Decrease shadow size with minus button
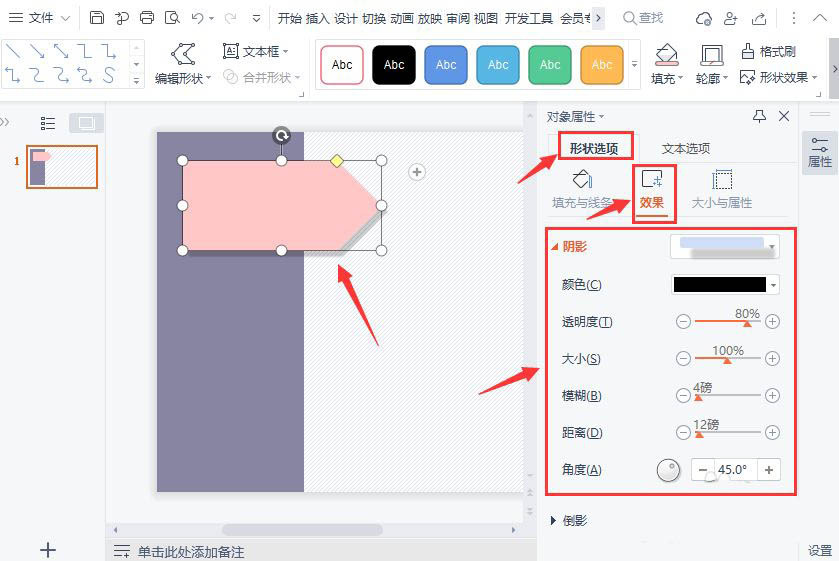Image resolution: width=839 pixels, height=561 pixels. (683, 358)
